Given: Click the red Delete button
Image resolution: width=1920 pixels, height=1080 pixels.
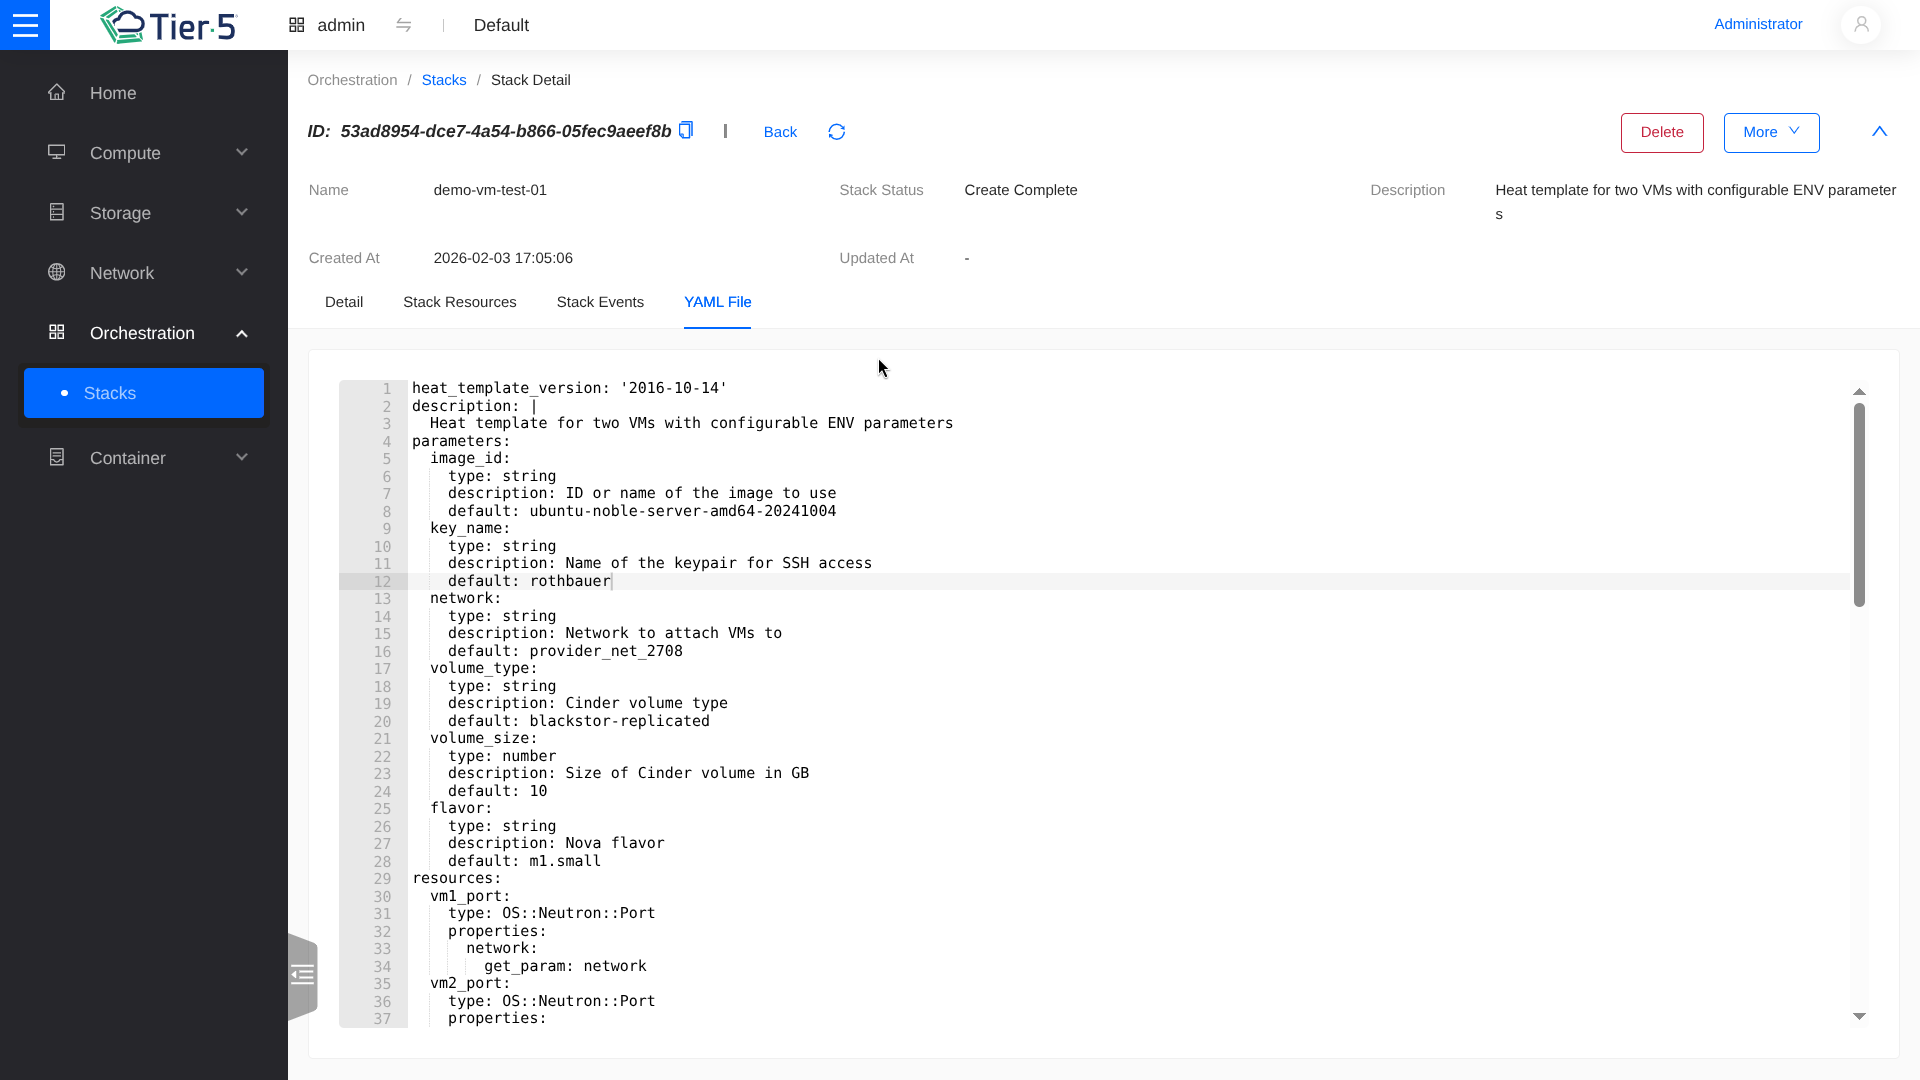Looking at the screenshot, I should click(x=1661, y=132).
